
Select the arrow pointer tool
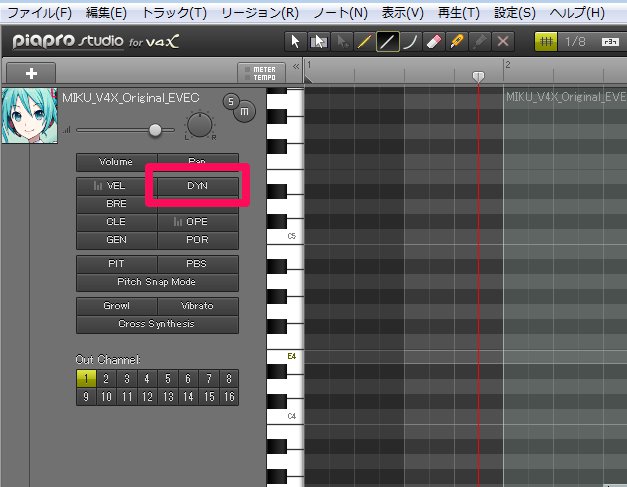click(296, 42)
